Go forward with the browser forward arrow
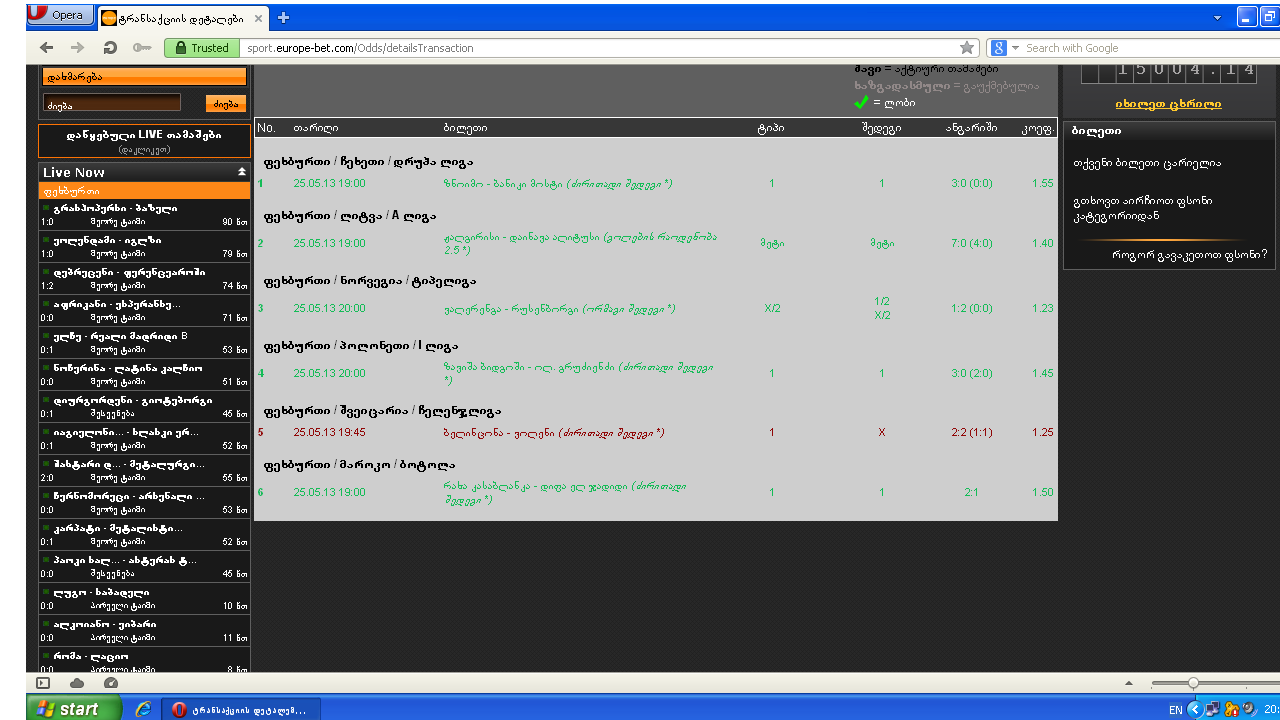This screenshot has width=1280, height=720. click(77, 48)
